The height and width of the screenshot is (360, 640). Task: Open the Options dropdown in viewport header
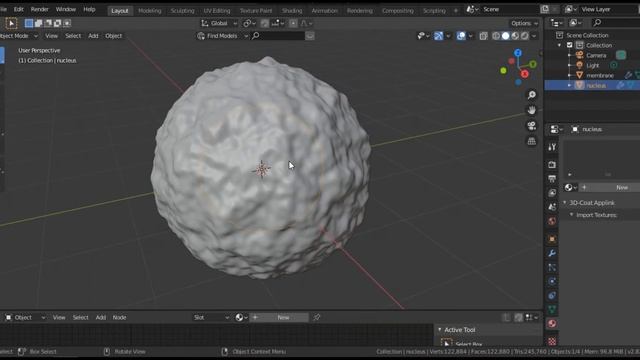[524, 23]
